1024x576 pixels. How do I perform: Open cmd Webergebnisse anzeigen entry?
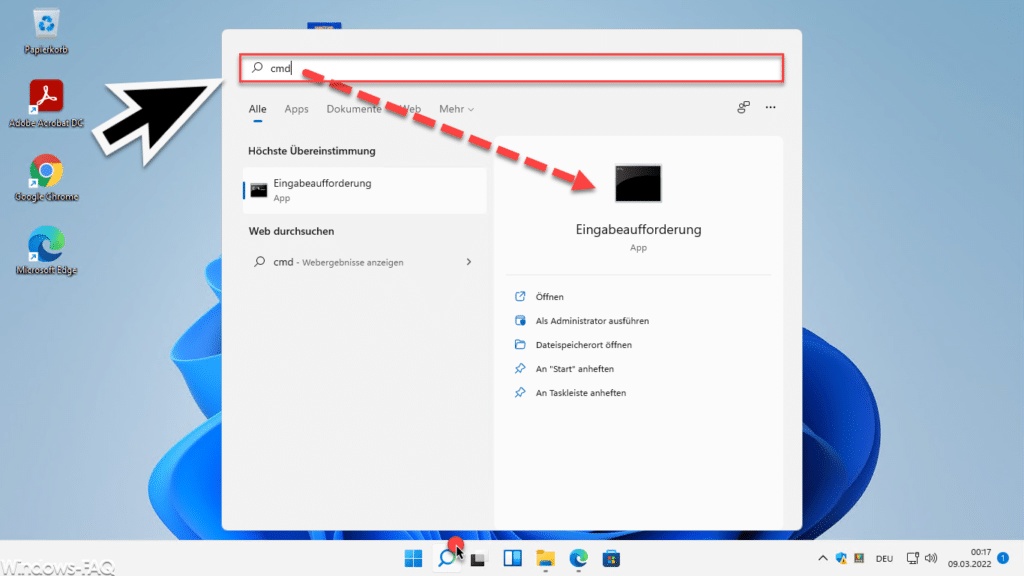coord(364,262)
